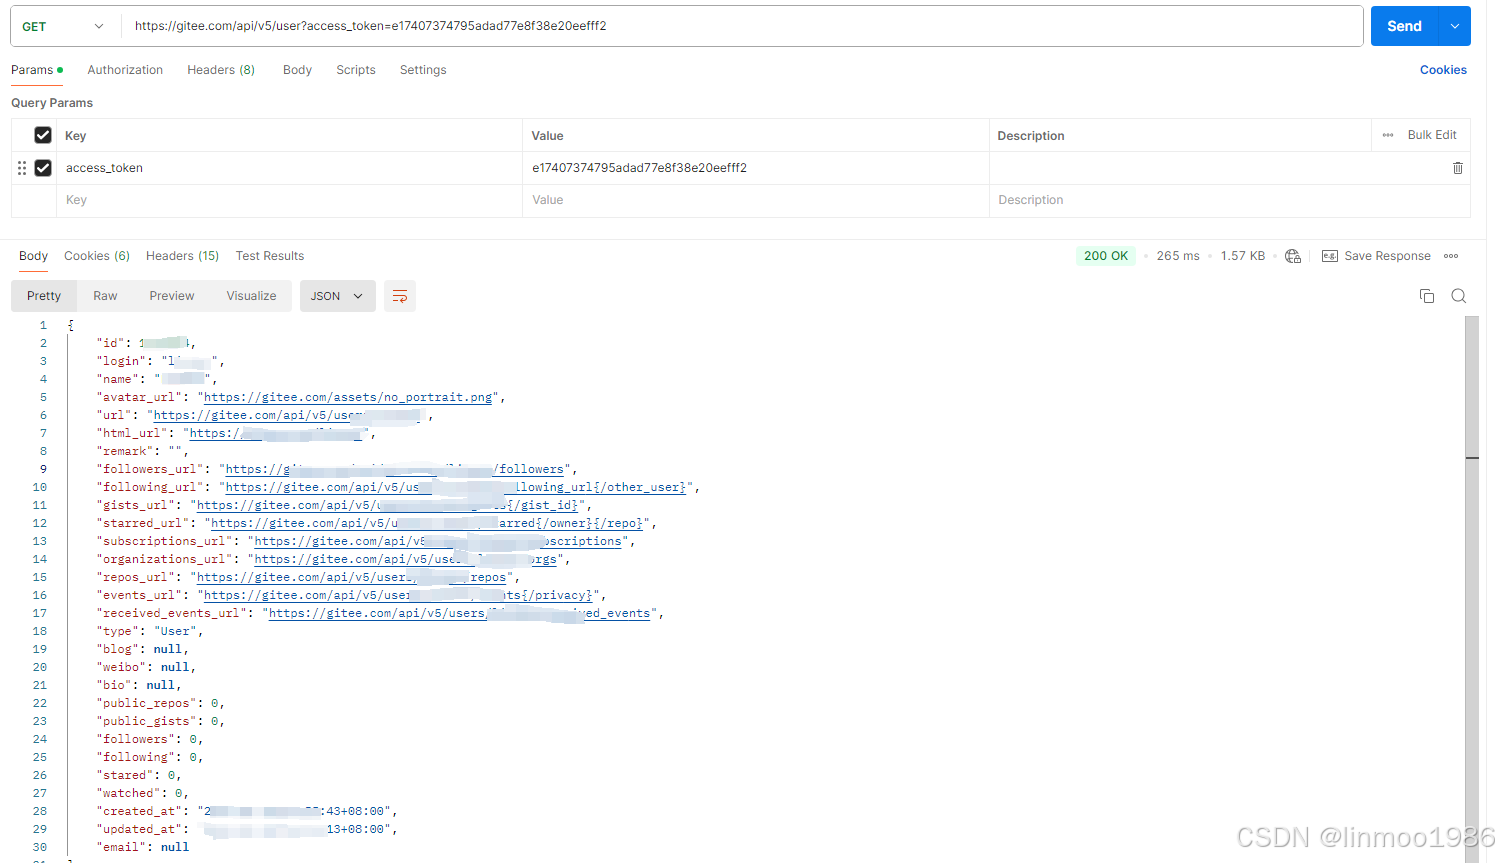Click the empty Description field in new row
The height and width of the screenshot is (863, 1499).
click(x=1230, y=200)
